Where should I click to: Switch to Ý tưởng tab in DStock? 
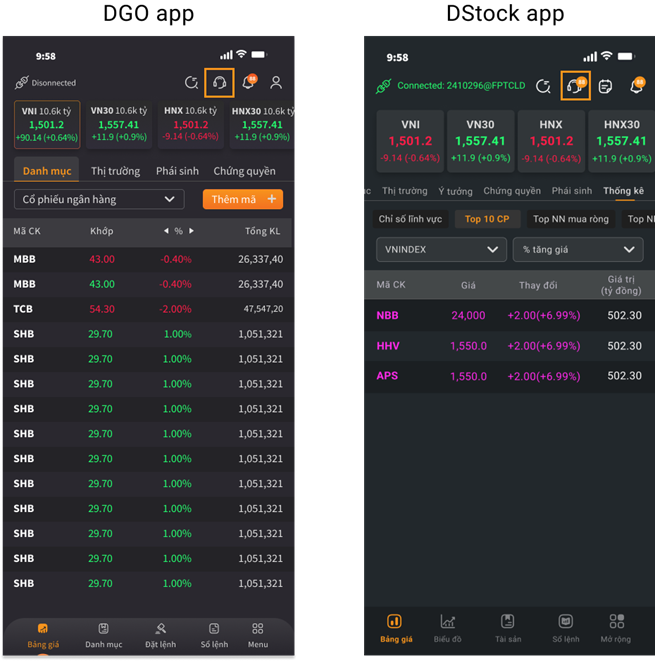455,191
